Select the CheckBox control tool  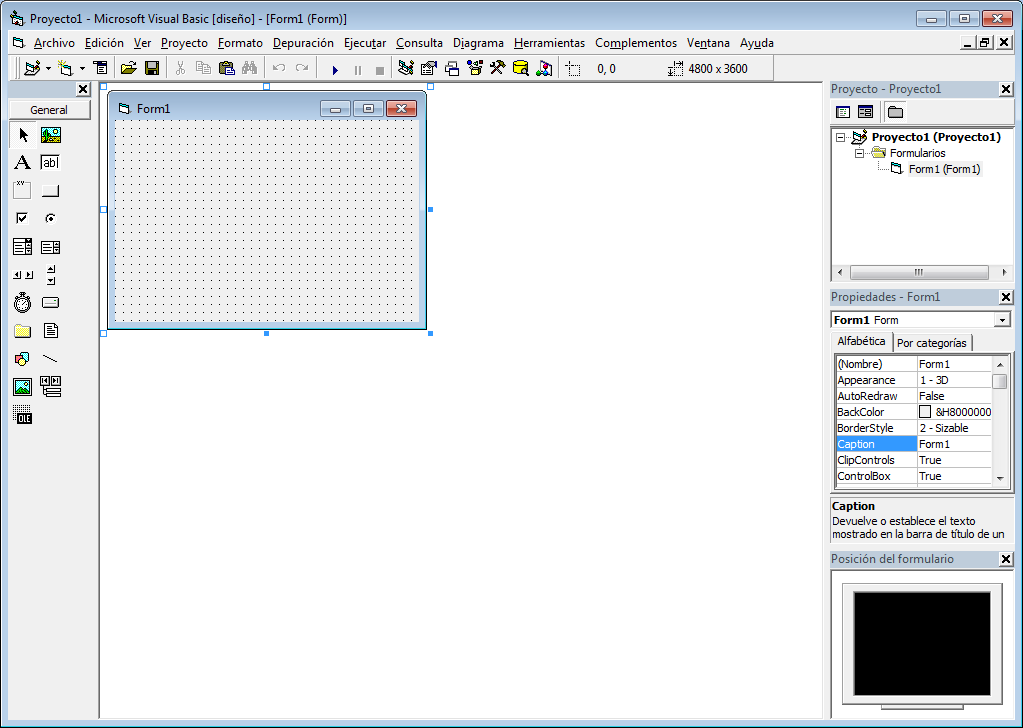click(23, 219)
